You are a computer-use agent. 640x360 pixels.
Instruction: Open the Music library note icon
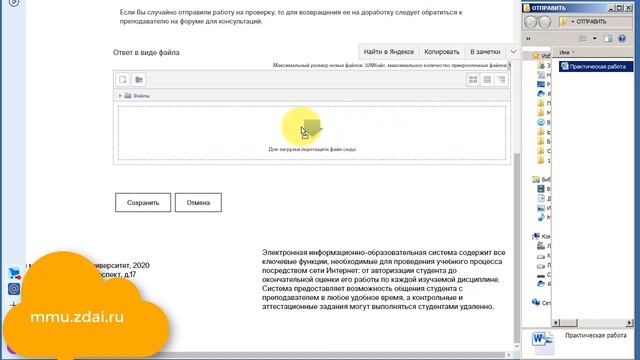point(541,217)
